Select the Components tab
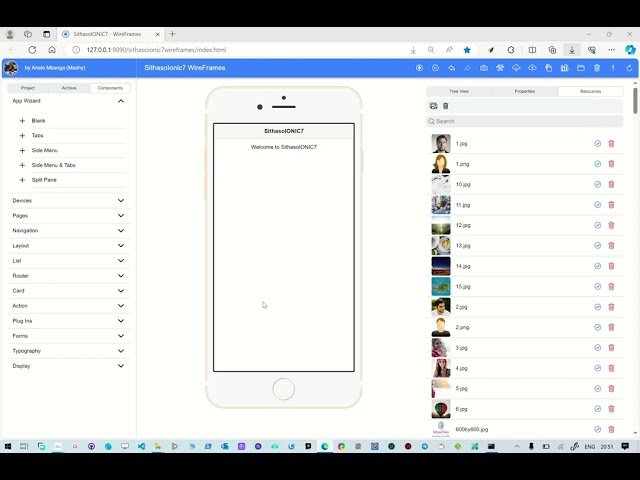Screen dimensions: 640x480 tap(110, 88)
